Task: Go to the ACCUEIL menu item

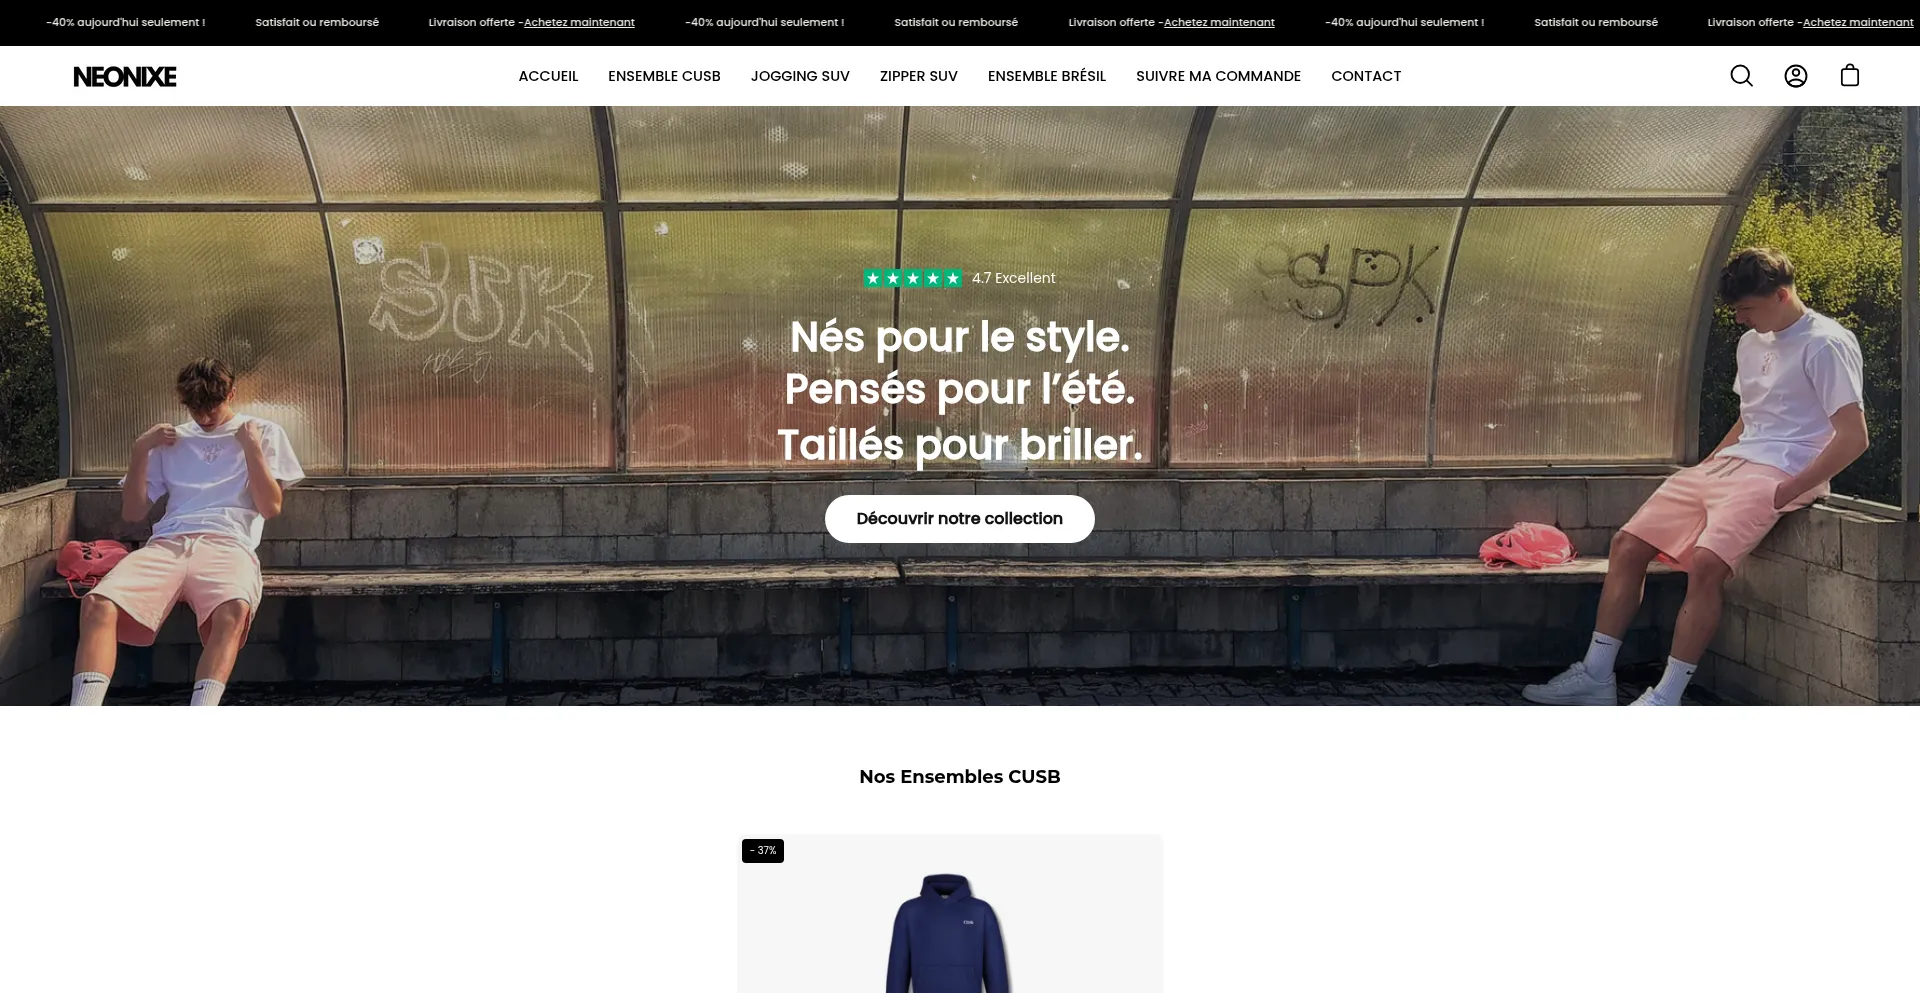Action: (548, 76)
